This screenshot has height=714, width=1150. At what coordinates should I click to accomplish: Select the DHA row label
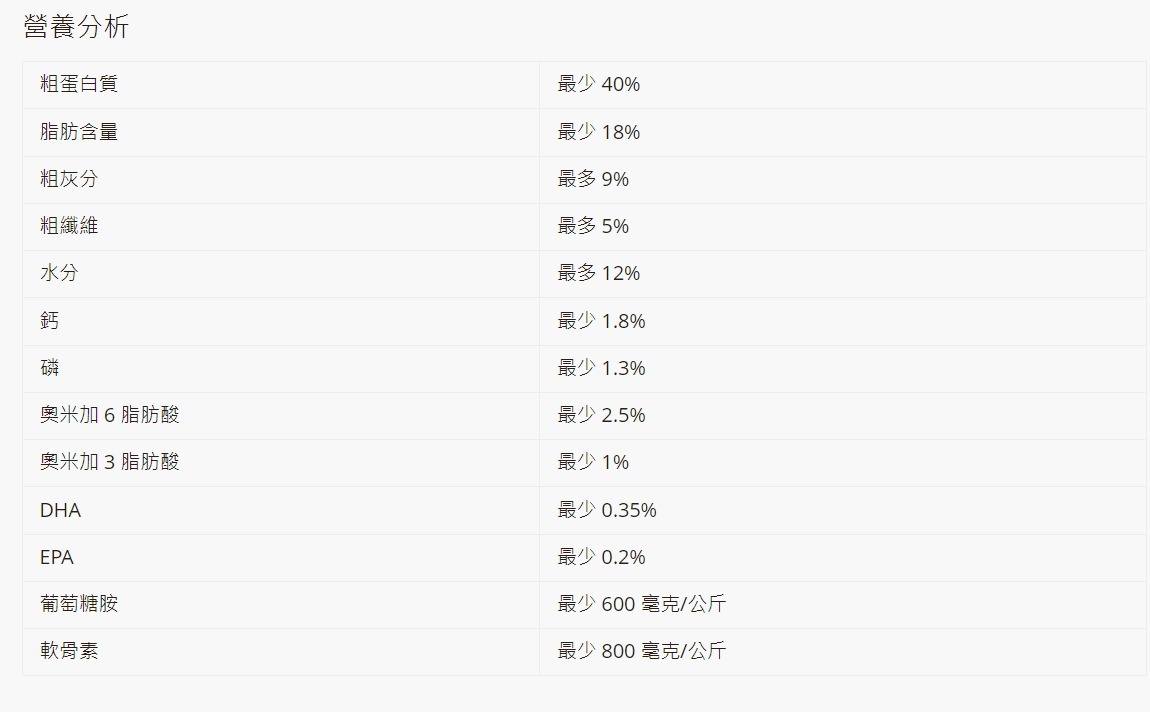60,510
